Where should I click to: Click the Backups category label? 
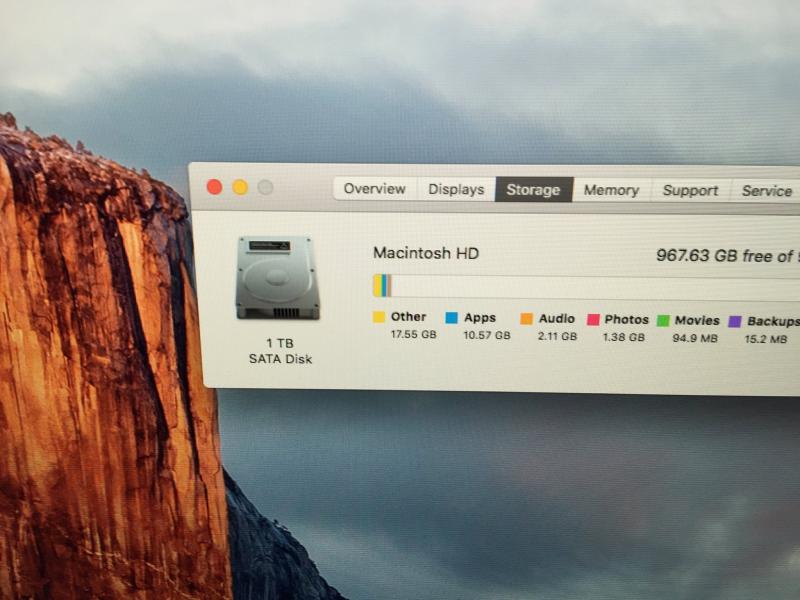(x=773, y=321)
